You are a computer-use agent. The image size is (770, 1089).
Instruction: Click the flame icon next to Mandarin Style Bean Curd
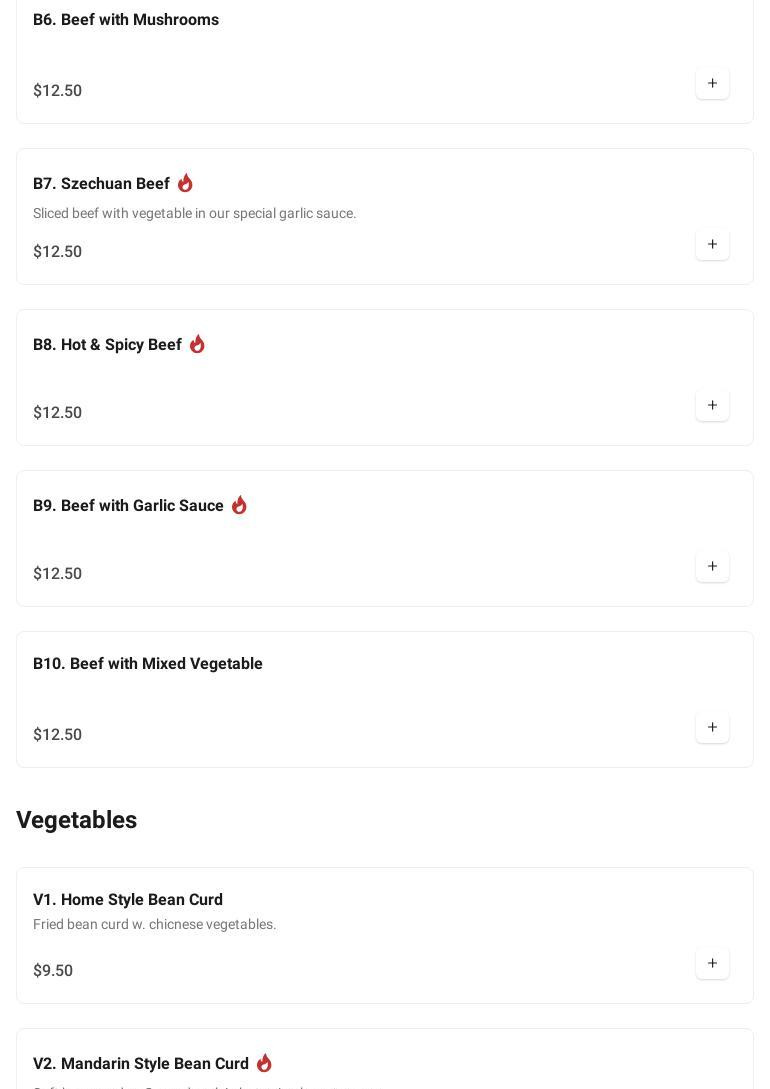264,1063
